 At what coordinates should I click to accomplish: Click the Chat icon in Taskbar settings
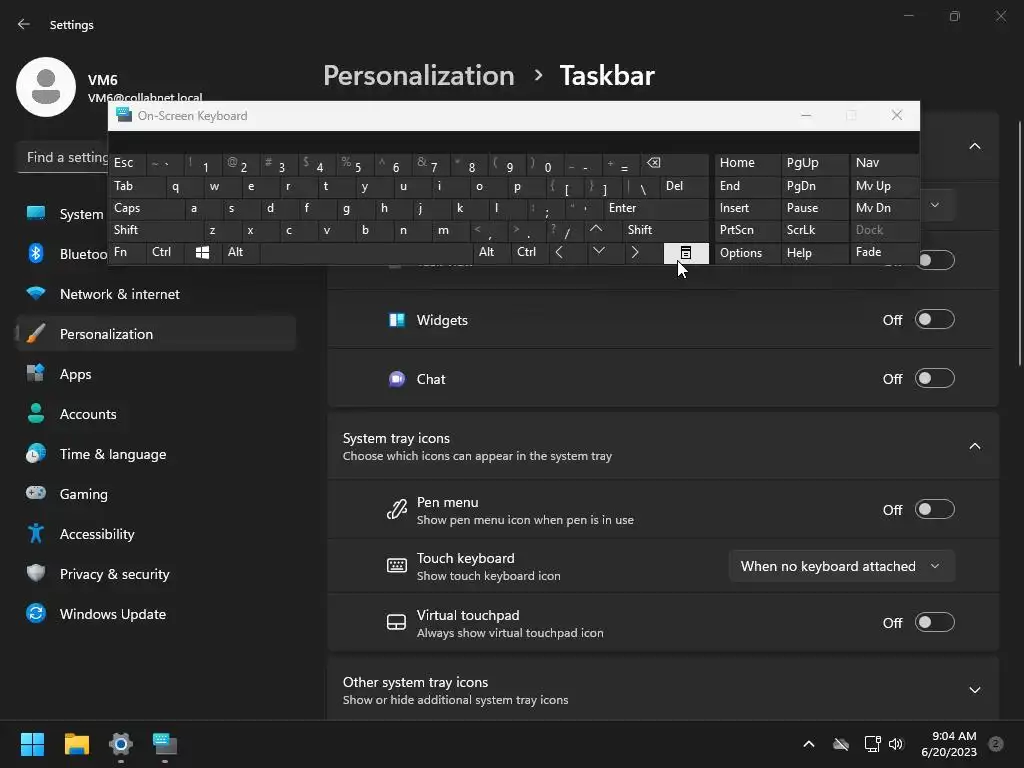coord(396,379)
